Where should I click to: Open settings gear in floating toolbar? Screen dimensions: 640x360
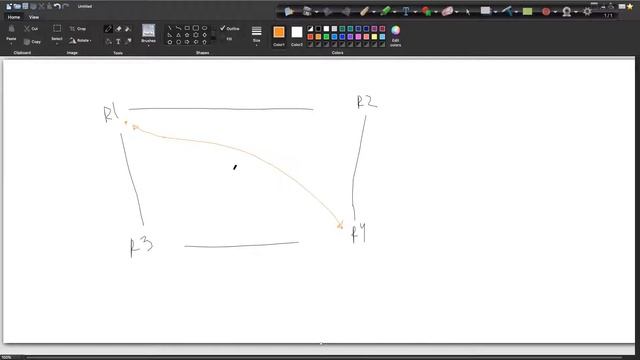tap(587, 11)
